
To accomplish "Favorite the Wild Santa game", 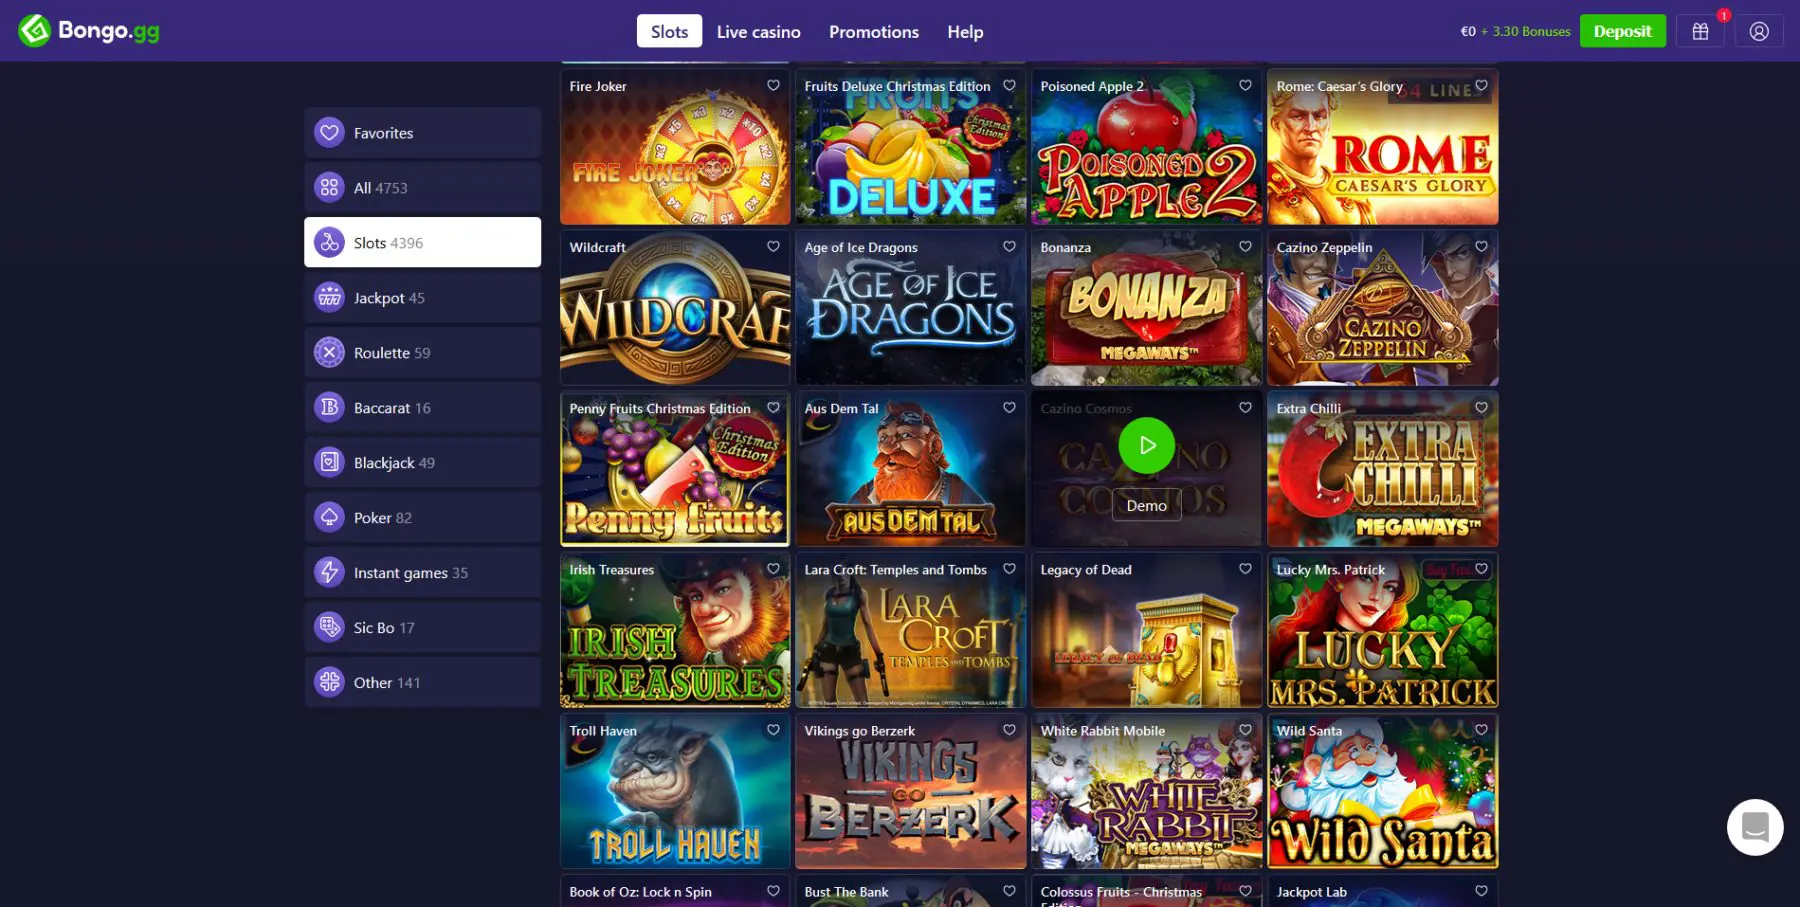I will pos(1481,730).
